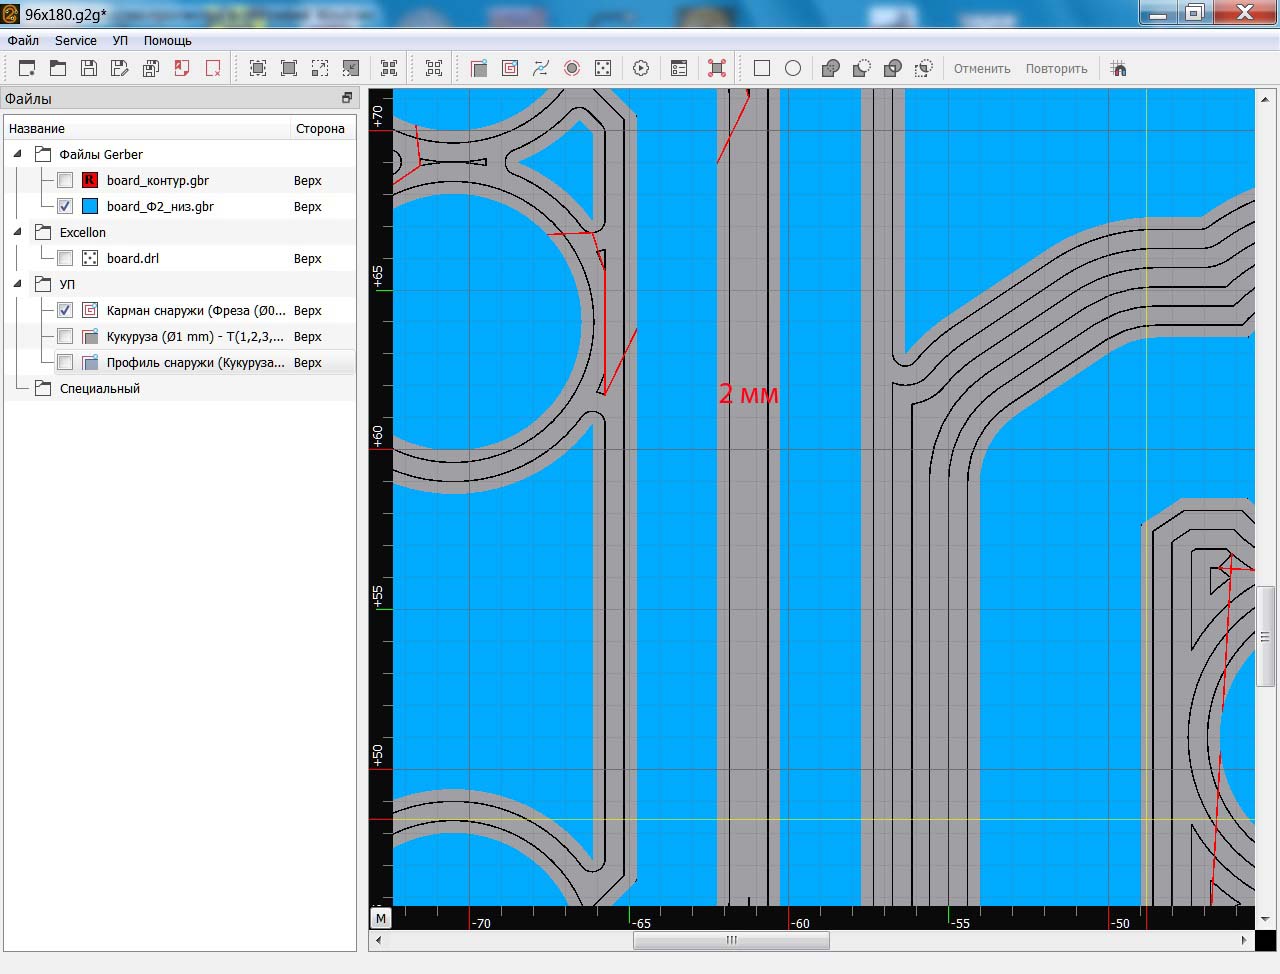Image resolution: width=1280 pixels, height=974 pixels.
Task: Collapse the УП tree node
Action: (x=18, y=284)
